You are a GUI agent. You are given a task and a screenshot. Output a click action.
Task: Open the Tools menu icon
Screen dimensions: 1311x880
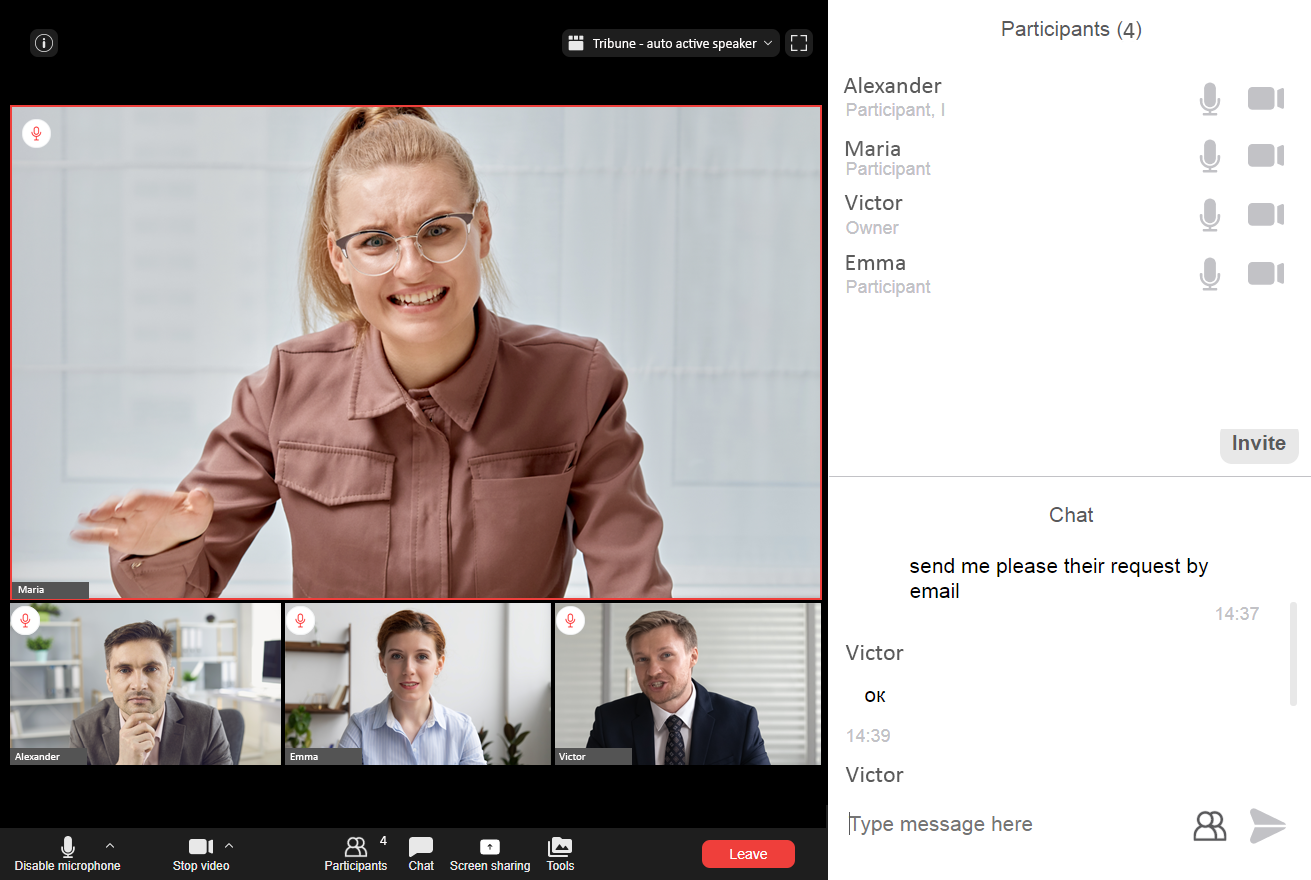560,854
